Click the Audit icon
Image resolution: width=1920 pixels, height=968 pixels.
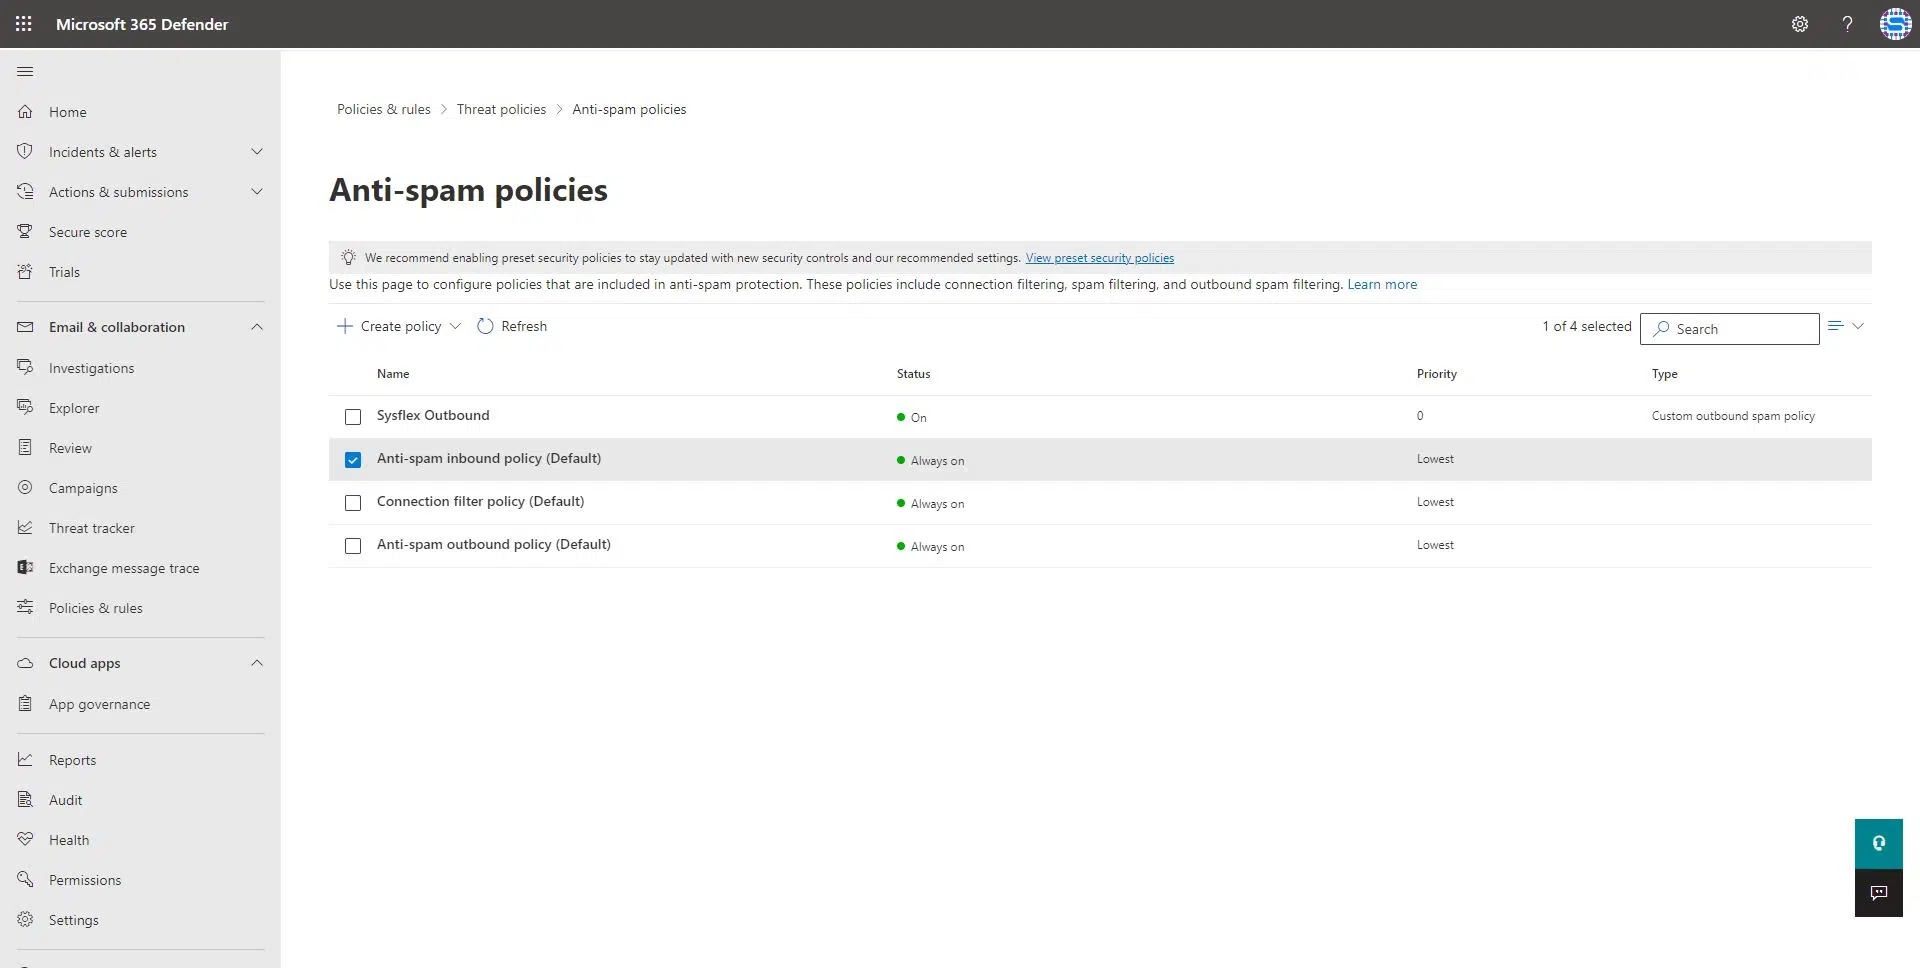pyautogui.click(x=26, y=799)
